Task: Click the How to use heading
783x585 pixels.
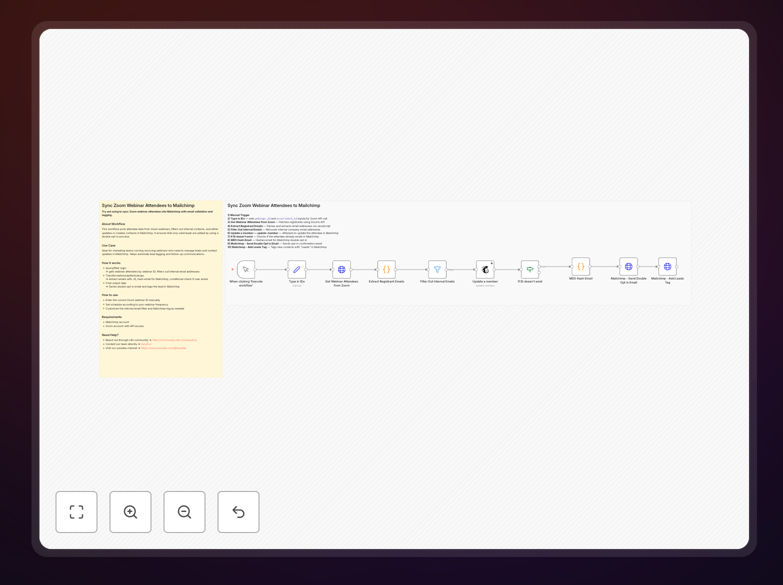Action: click(x=110, y=295)
